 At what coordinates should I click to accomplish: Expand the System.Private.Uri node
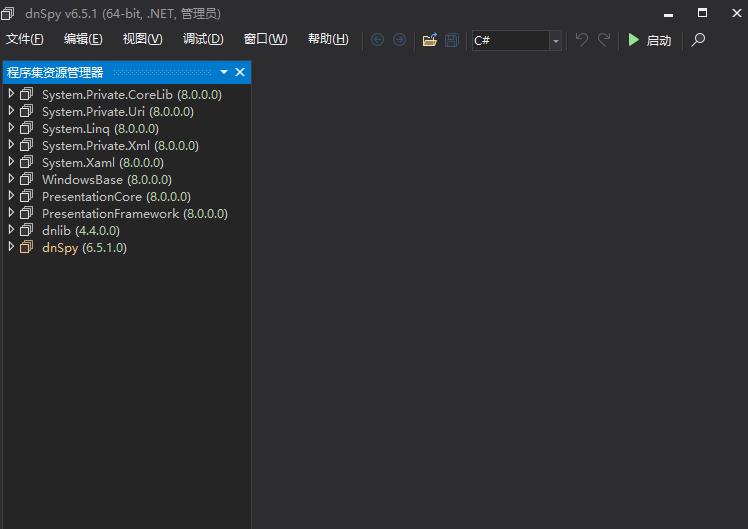tap(11, 111)
